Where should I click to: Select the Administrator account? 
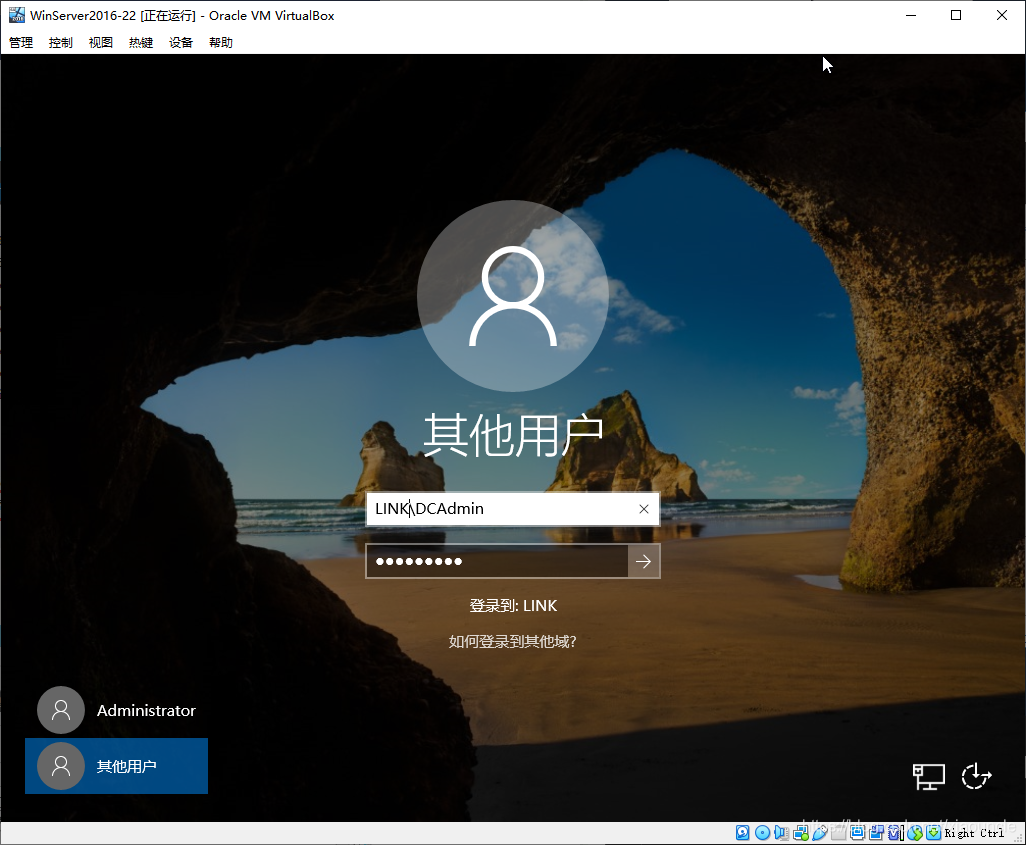(x=116, y=710)
